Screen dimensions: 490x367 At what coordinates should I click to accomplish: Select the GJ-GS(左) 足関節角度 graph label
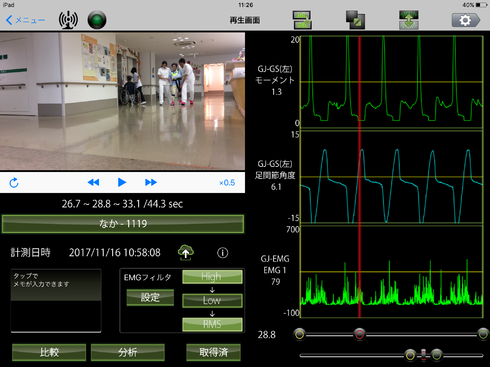(275, 175)
